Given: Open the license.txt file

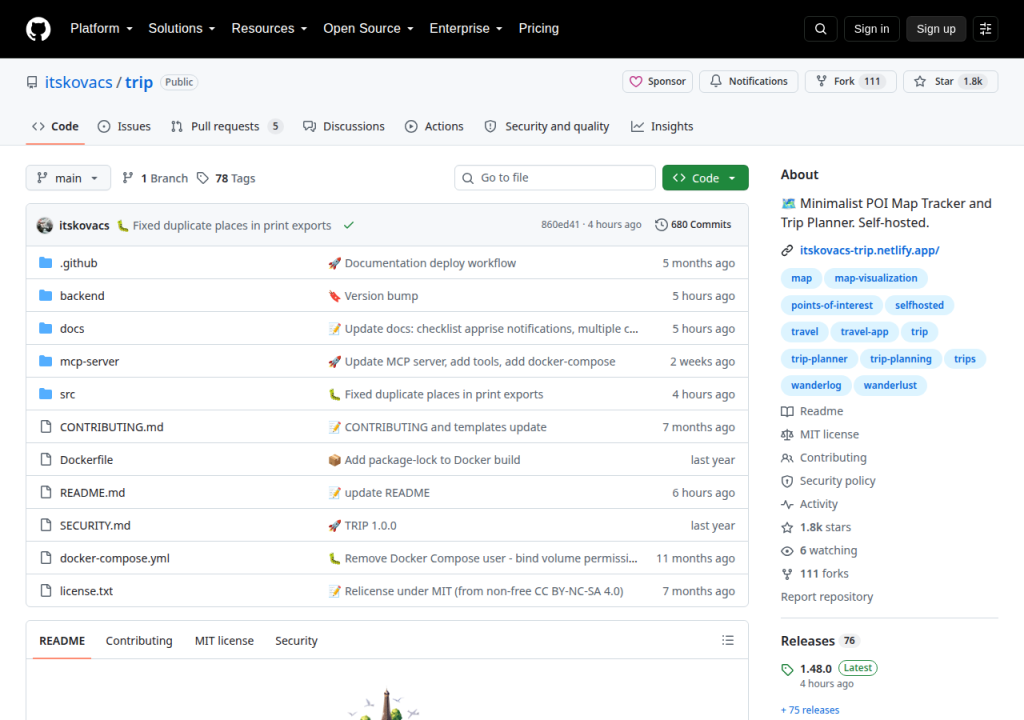Looking at the screenshot, I should [86, 591].
